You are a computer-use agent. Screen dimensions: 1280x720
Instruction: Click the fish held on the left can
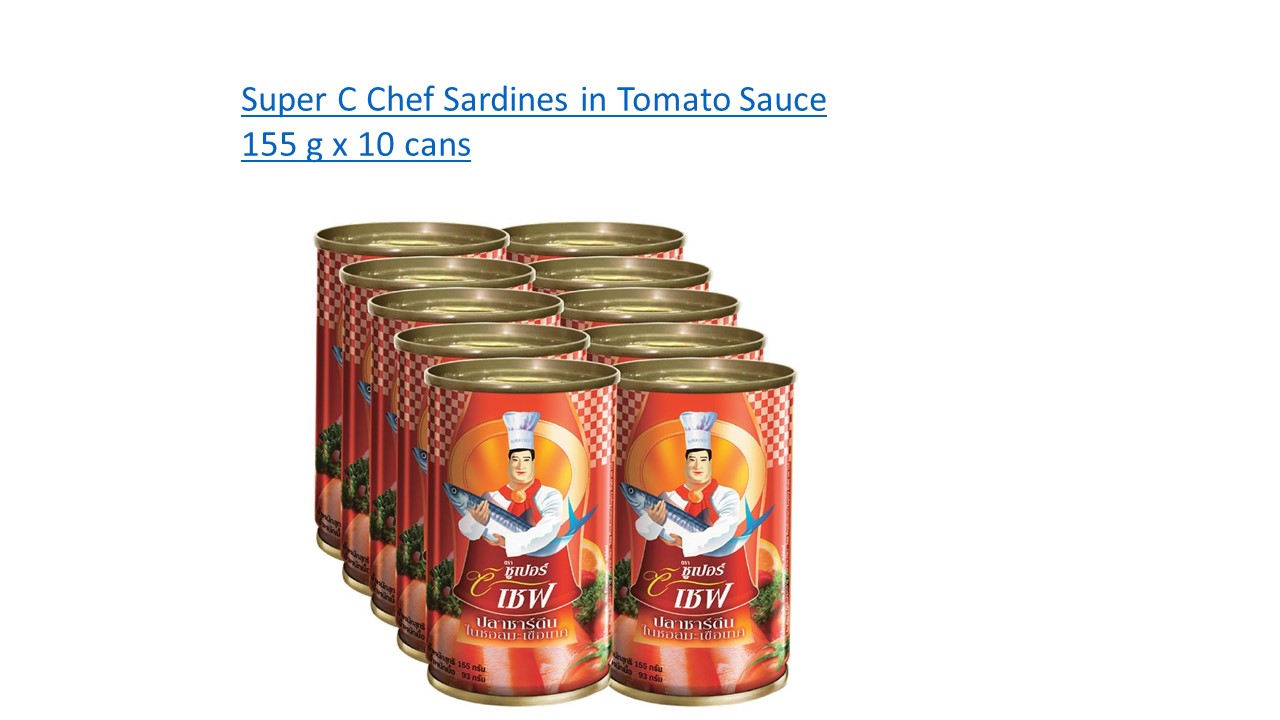click(x=495, y=510)
